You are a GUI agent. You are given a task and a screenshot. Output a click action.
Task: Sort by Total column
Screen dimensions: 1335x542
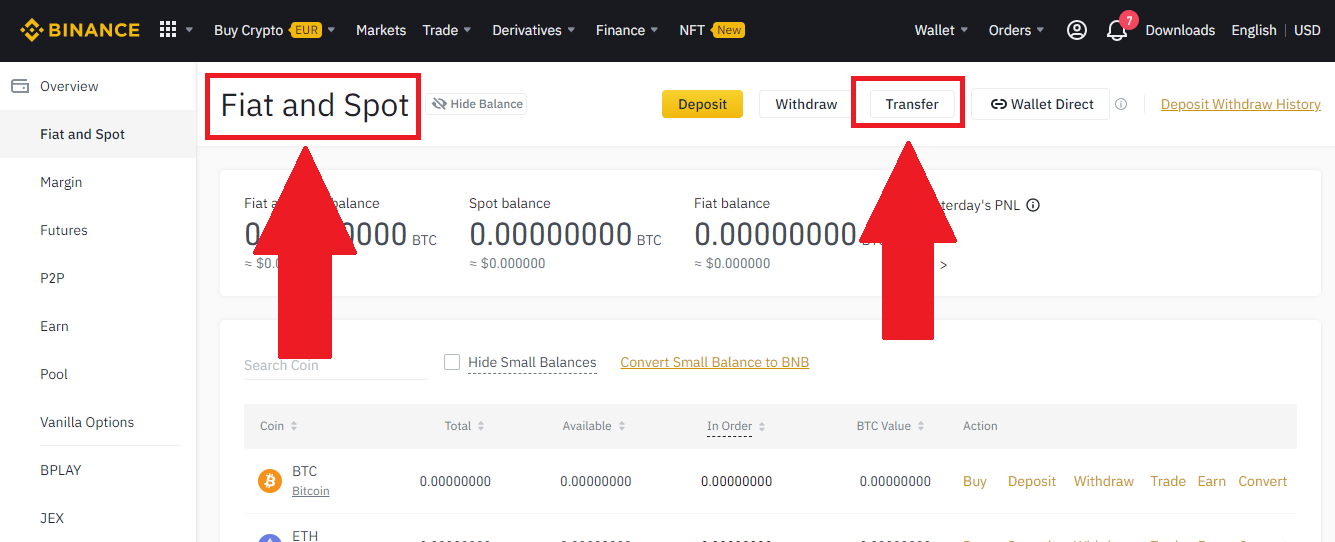(x=465, y=426)
